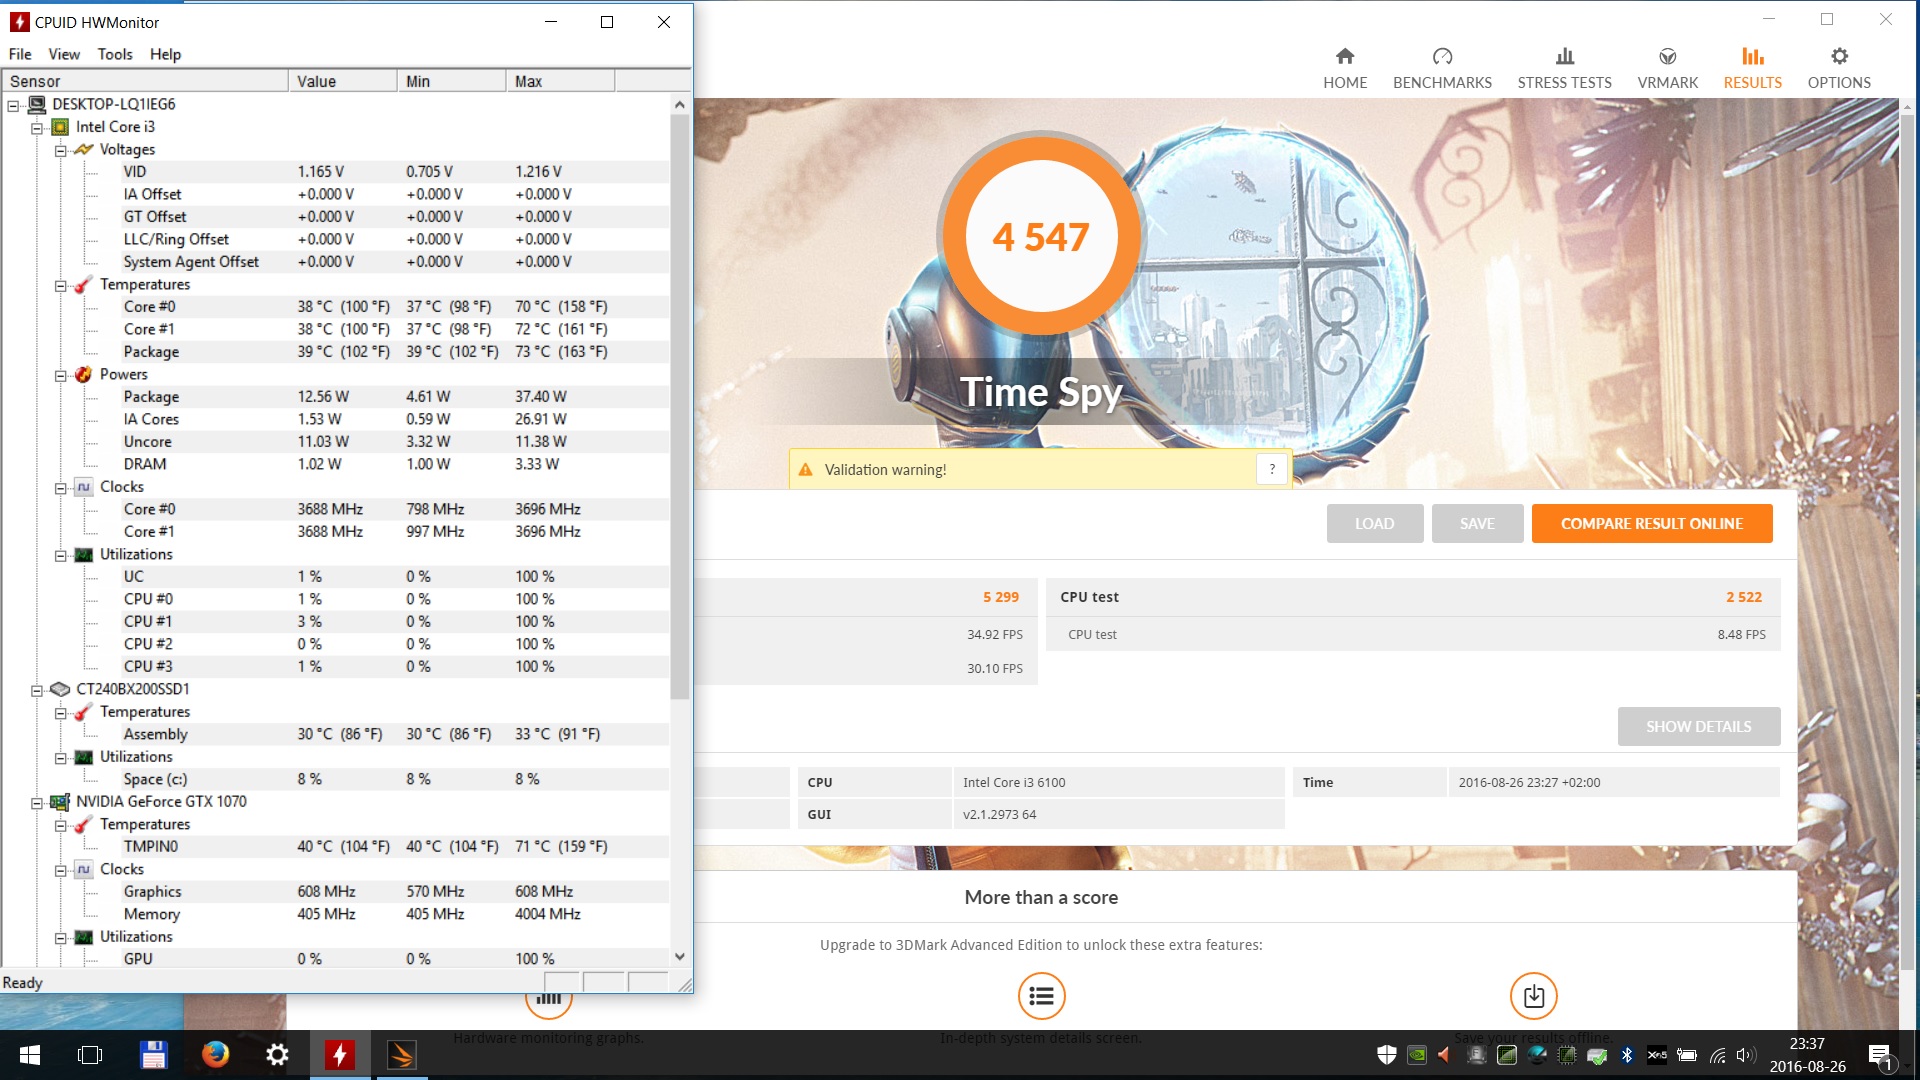1920x1080 pixels.
Task: Open Firefox from the taskbar
Action: [215, 1055]
